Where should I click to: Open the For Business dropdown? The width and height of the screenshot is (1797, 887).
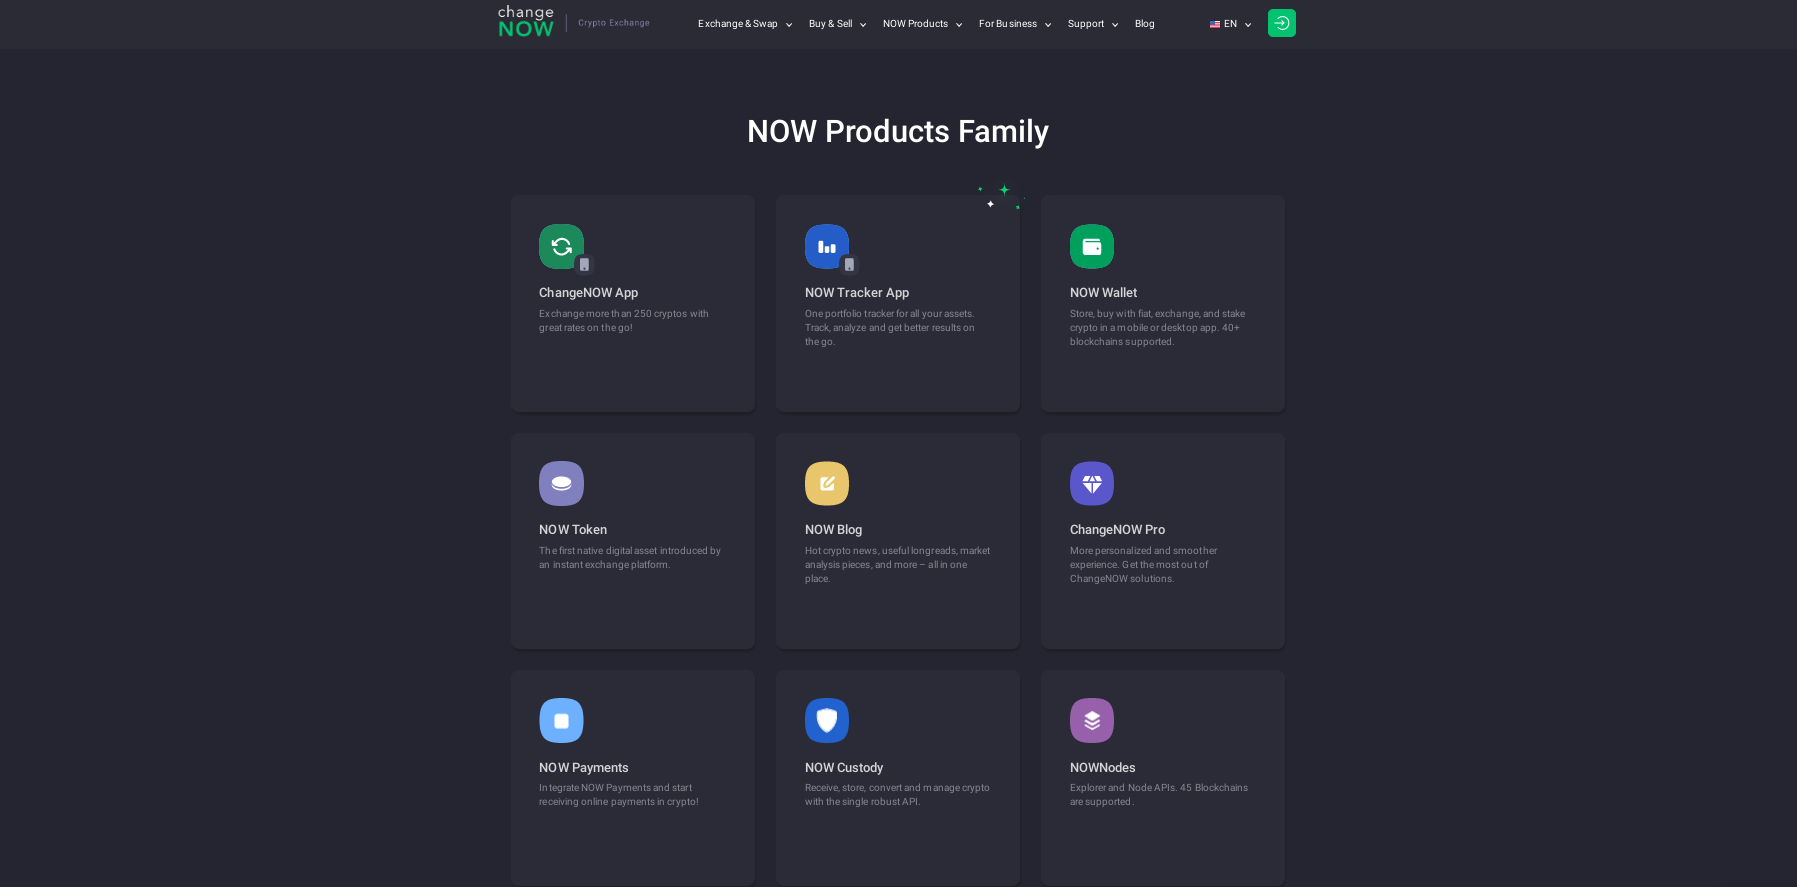coord(1015,24)
